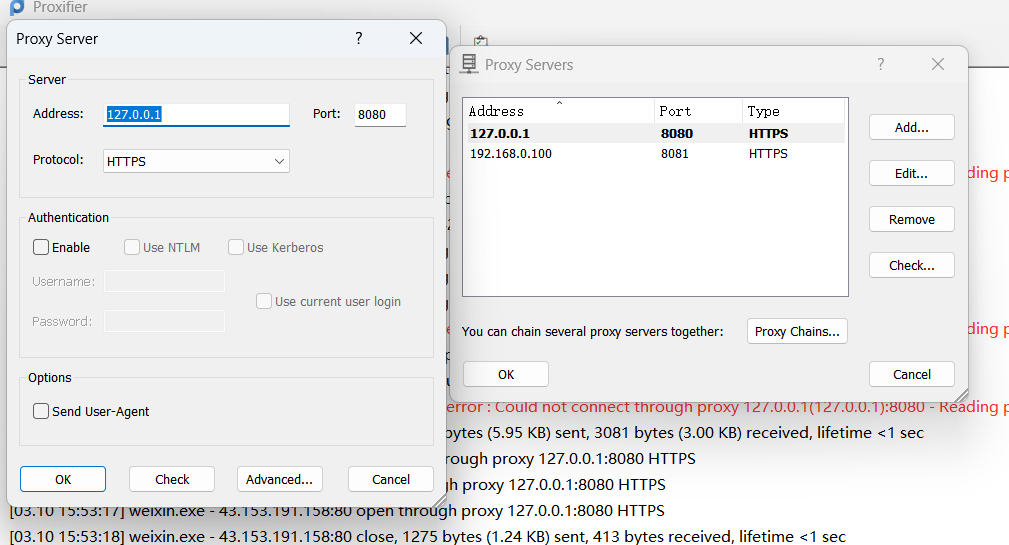Click the Port field showing 8080
The height and width of the screenshot is (545, 1009).
(379, 114)
